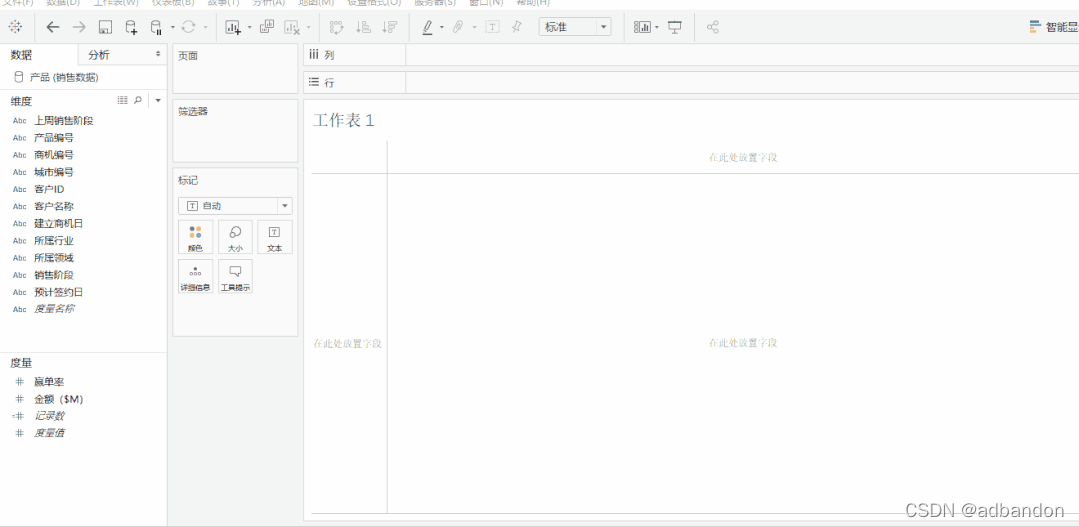Select the 预计签约日 dimension field
This screenshot has height=527, width=1079.
pos(58,292)
